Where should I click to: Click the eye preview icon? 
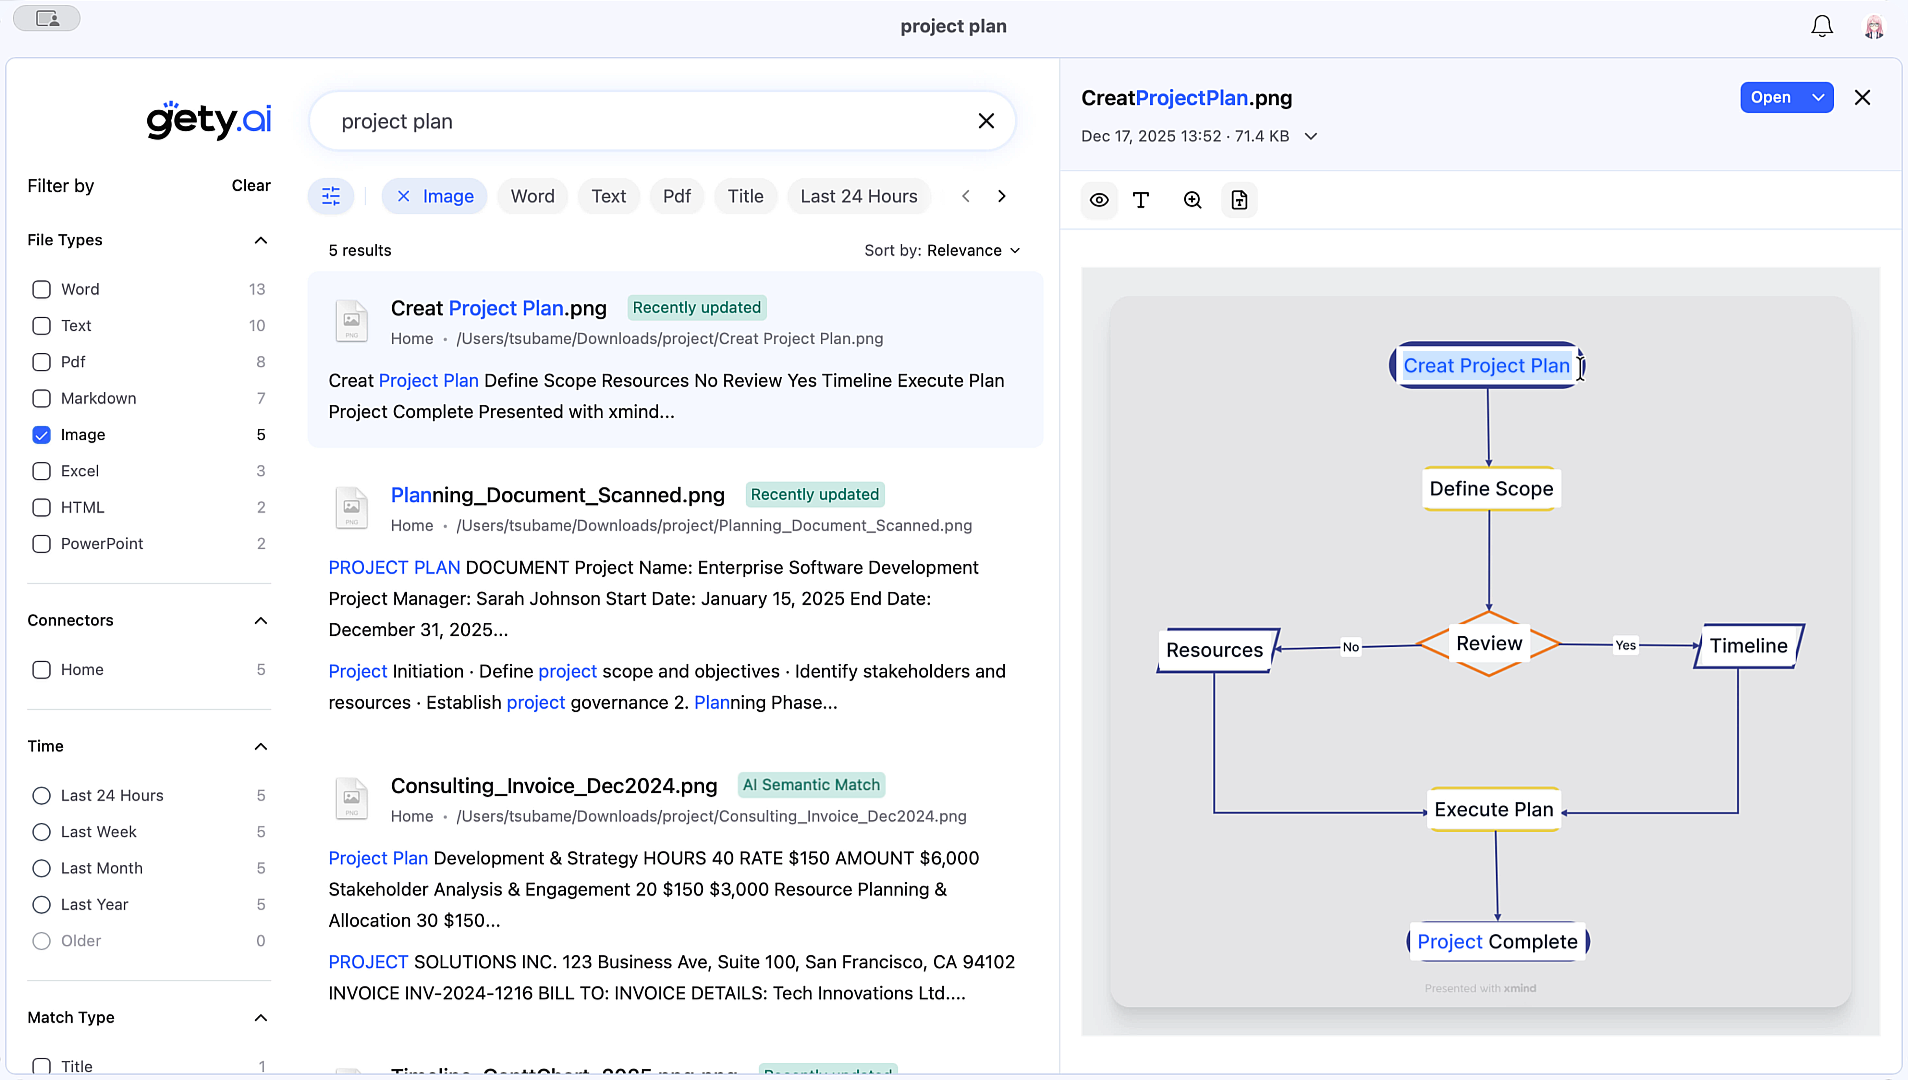1099,200
